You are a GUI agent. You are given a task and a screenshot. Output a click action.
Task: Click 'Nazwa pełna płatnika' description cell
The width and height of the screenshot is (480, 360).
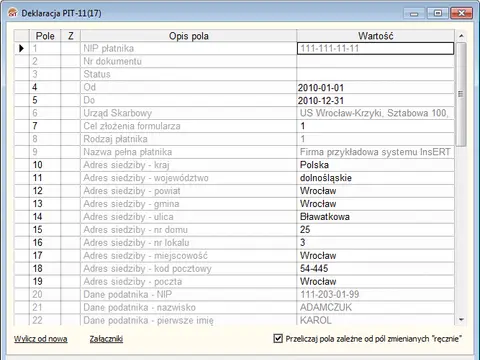[x=188, y=152]
